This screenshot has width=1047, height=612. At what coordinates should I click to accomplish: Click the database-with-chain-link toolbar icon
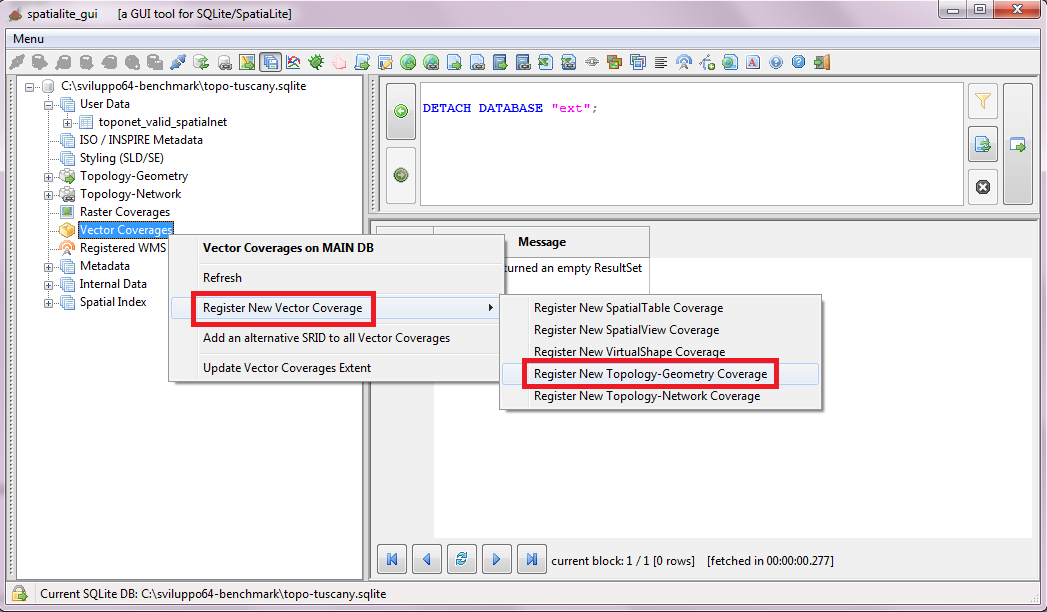pyautogui.click(x=224, y=63)
